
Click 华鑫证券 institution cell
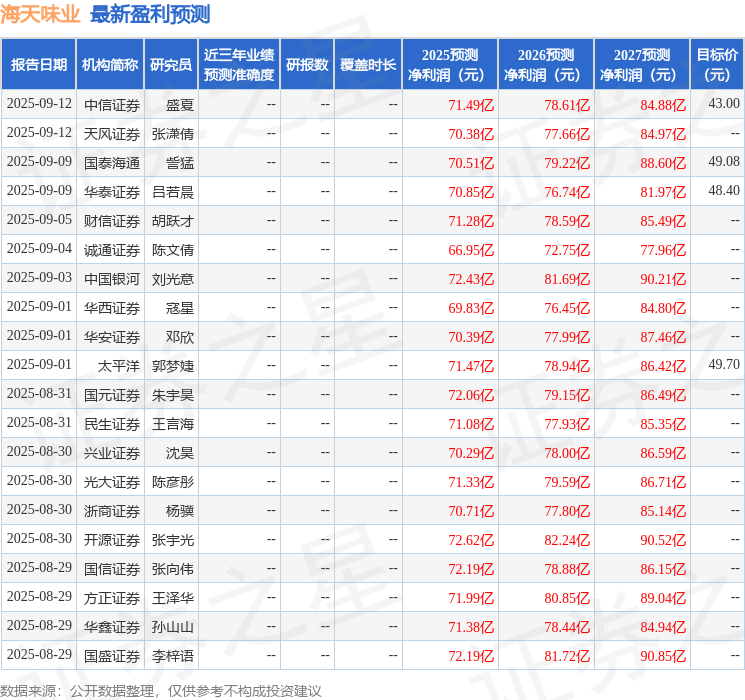(112, 627)
